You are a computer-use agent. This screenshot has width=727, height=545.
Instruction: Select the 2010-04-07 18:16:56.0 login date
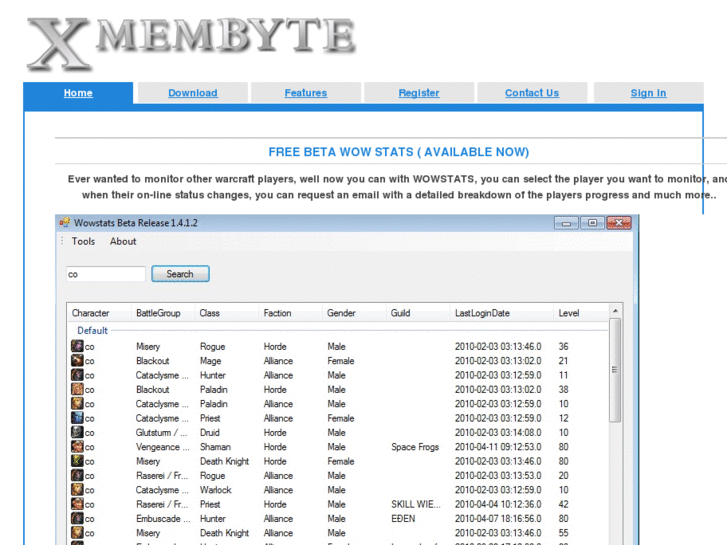(498, 519)
